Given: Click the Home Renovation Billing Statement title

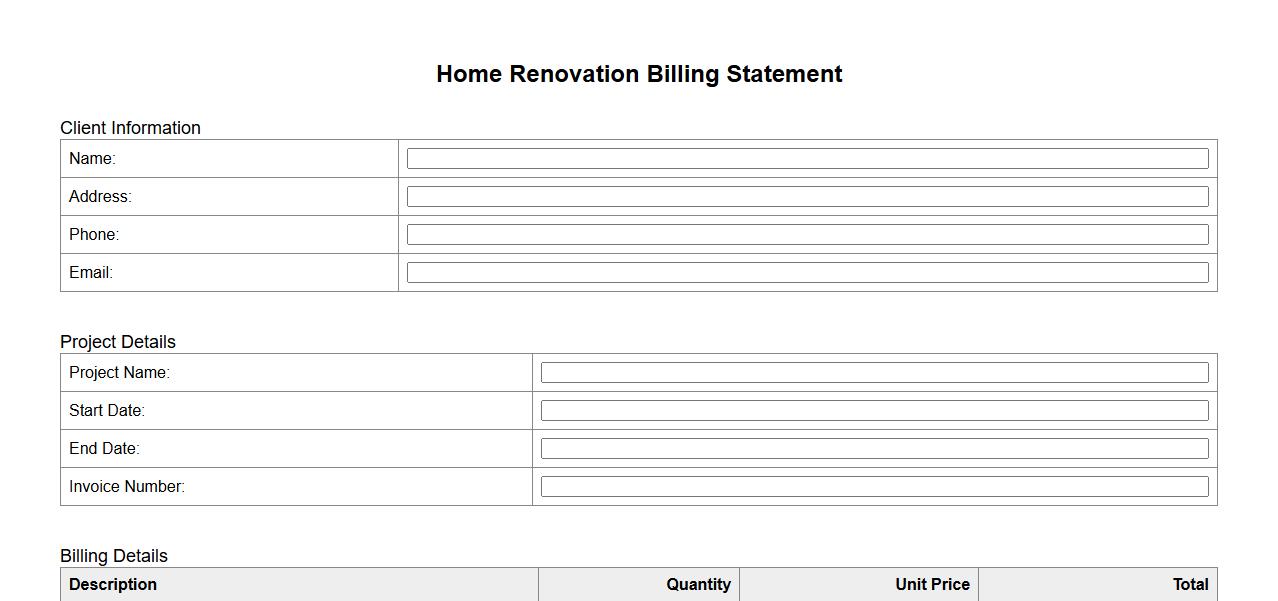Looking at the screenshot, I should pyautogui.click(x=639, y=74).
